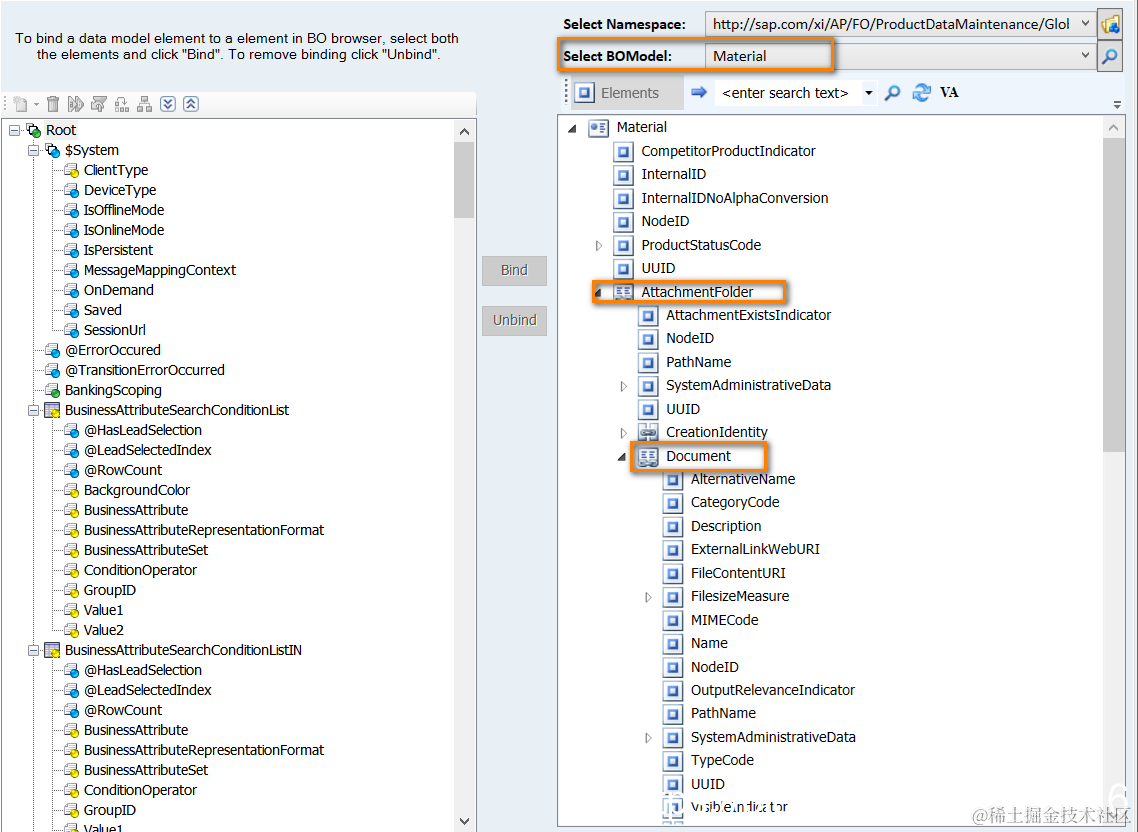Select the BackgroundColor item
1138x832 pixels.
pos(136,490)
